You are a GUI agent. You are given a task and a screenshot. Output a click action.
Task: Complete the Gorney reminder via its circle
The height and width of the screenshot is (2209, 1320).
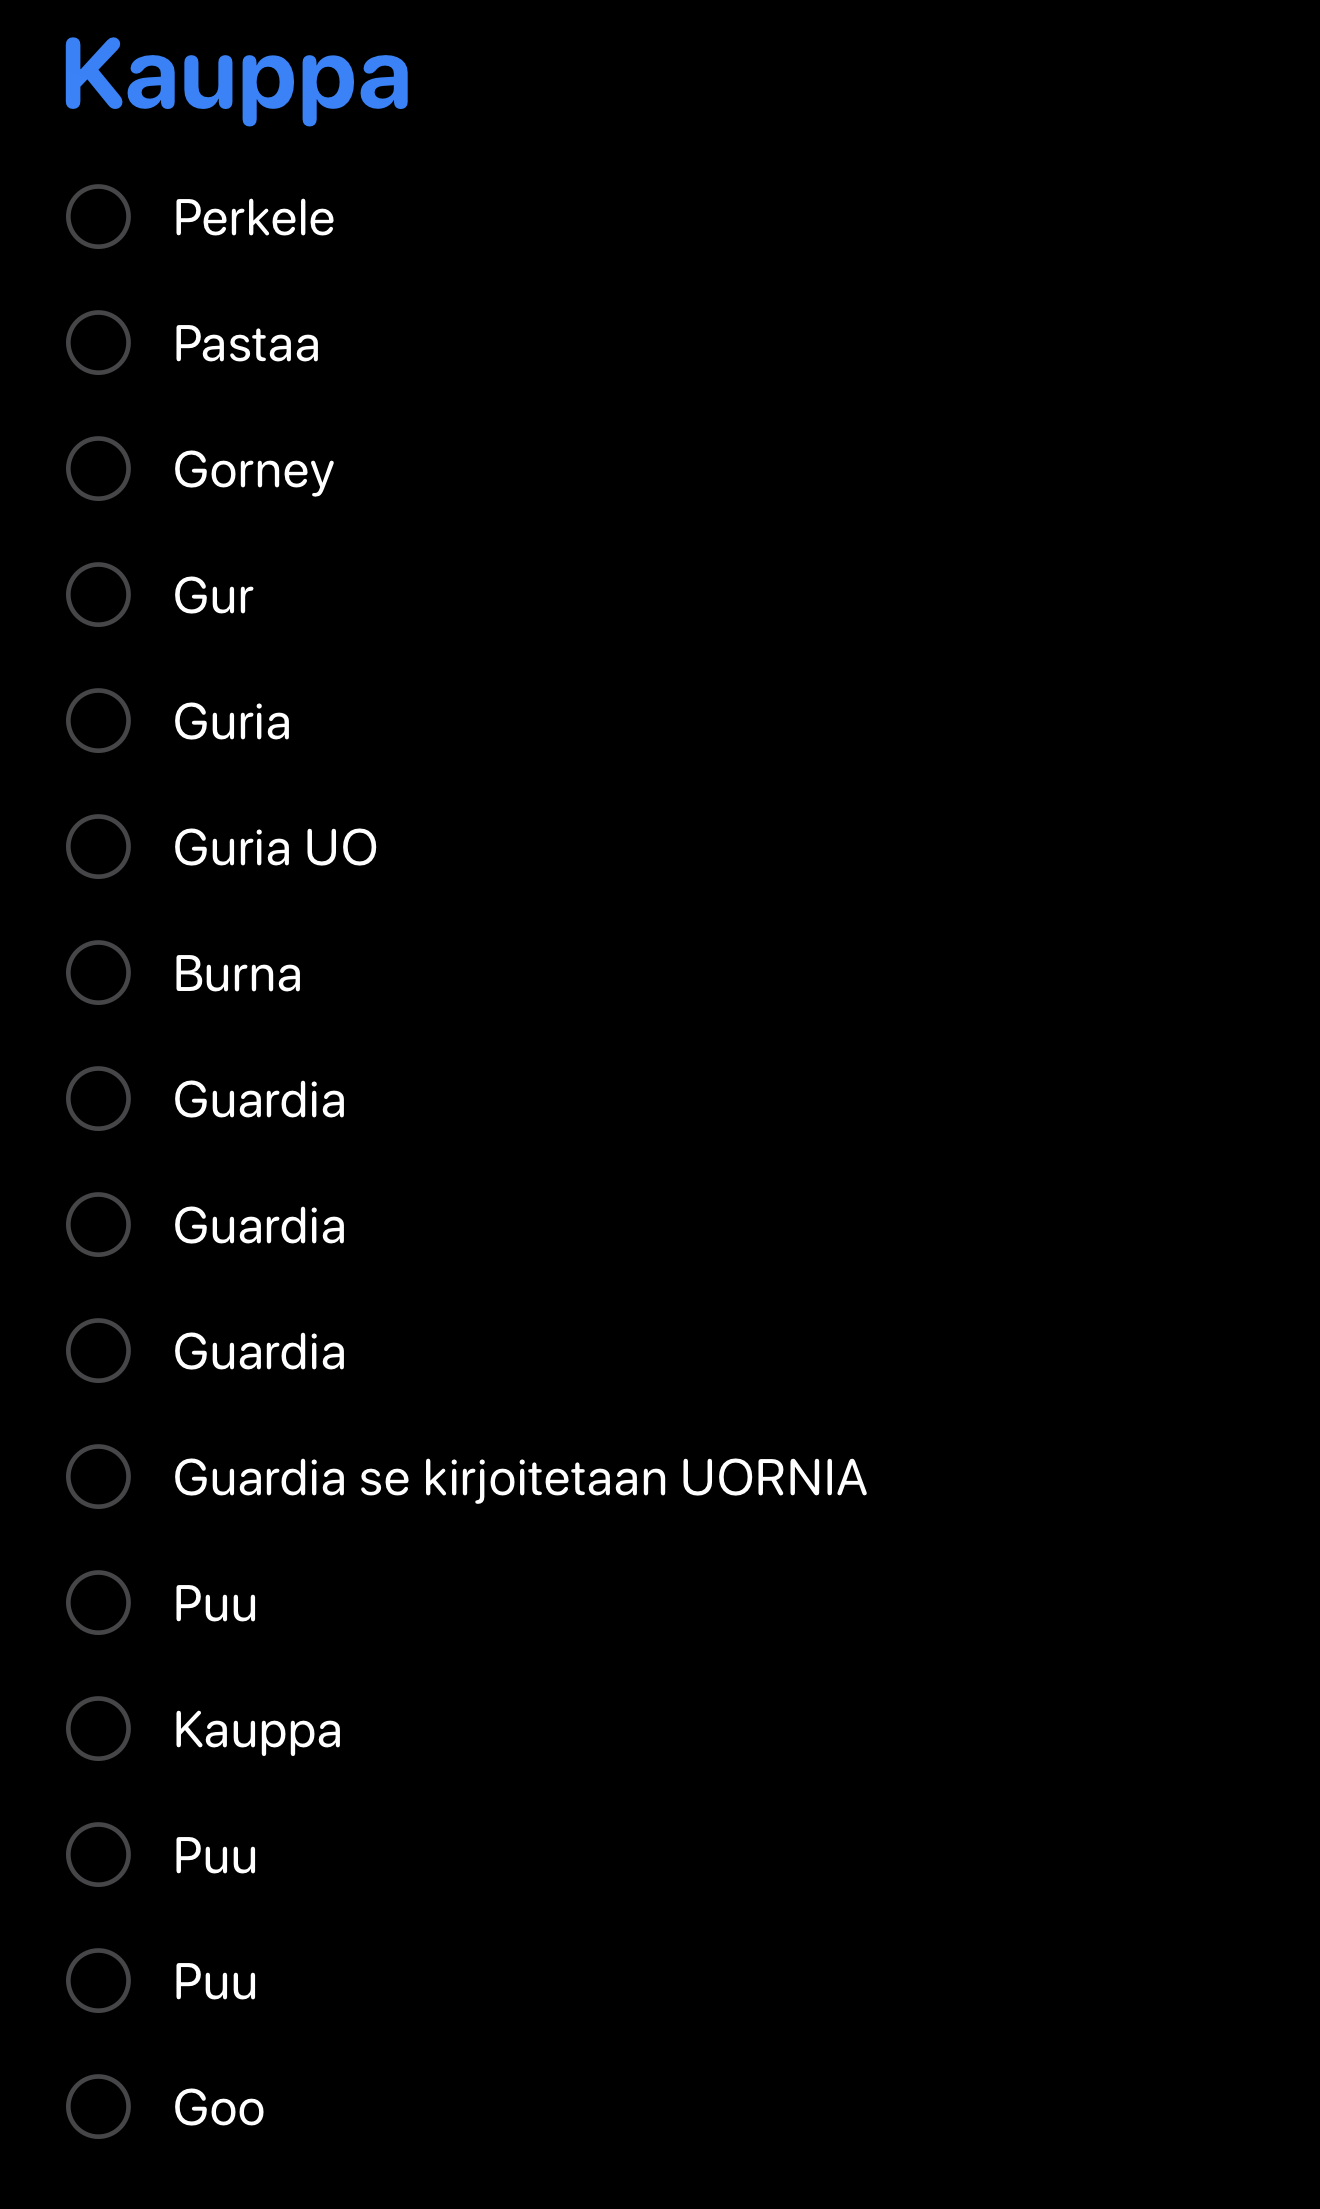98,469
